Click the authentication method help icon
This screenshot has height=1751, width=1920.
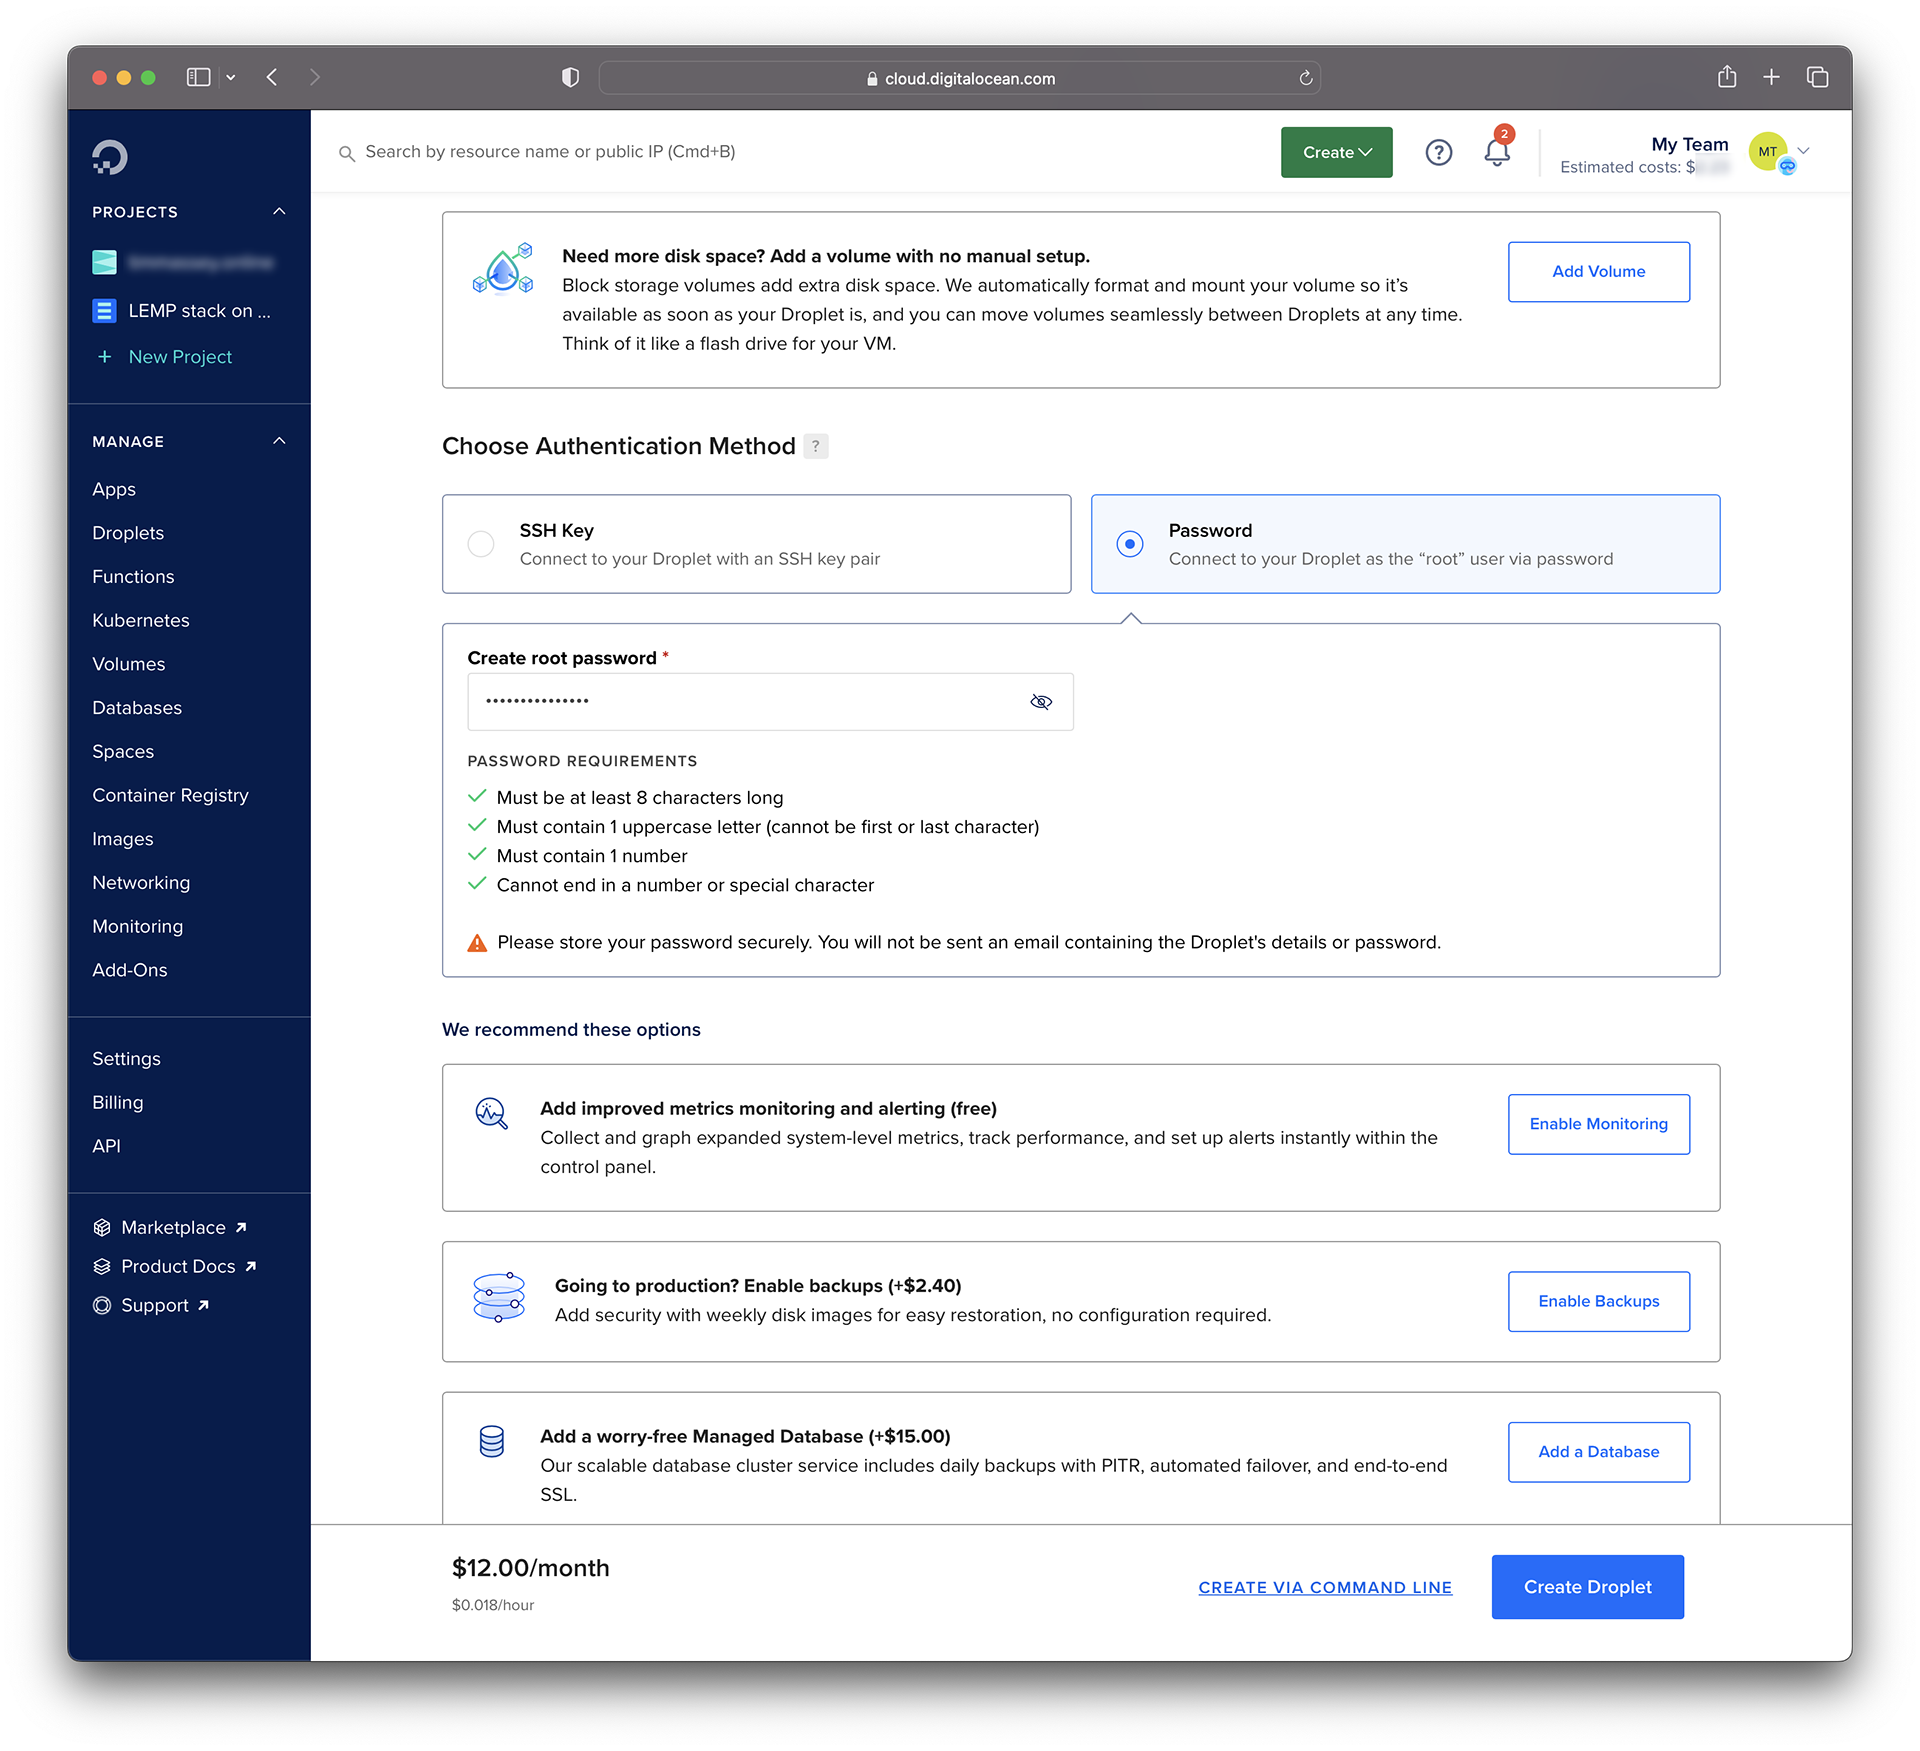pos(816,446)
